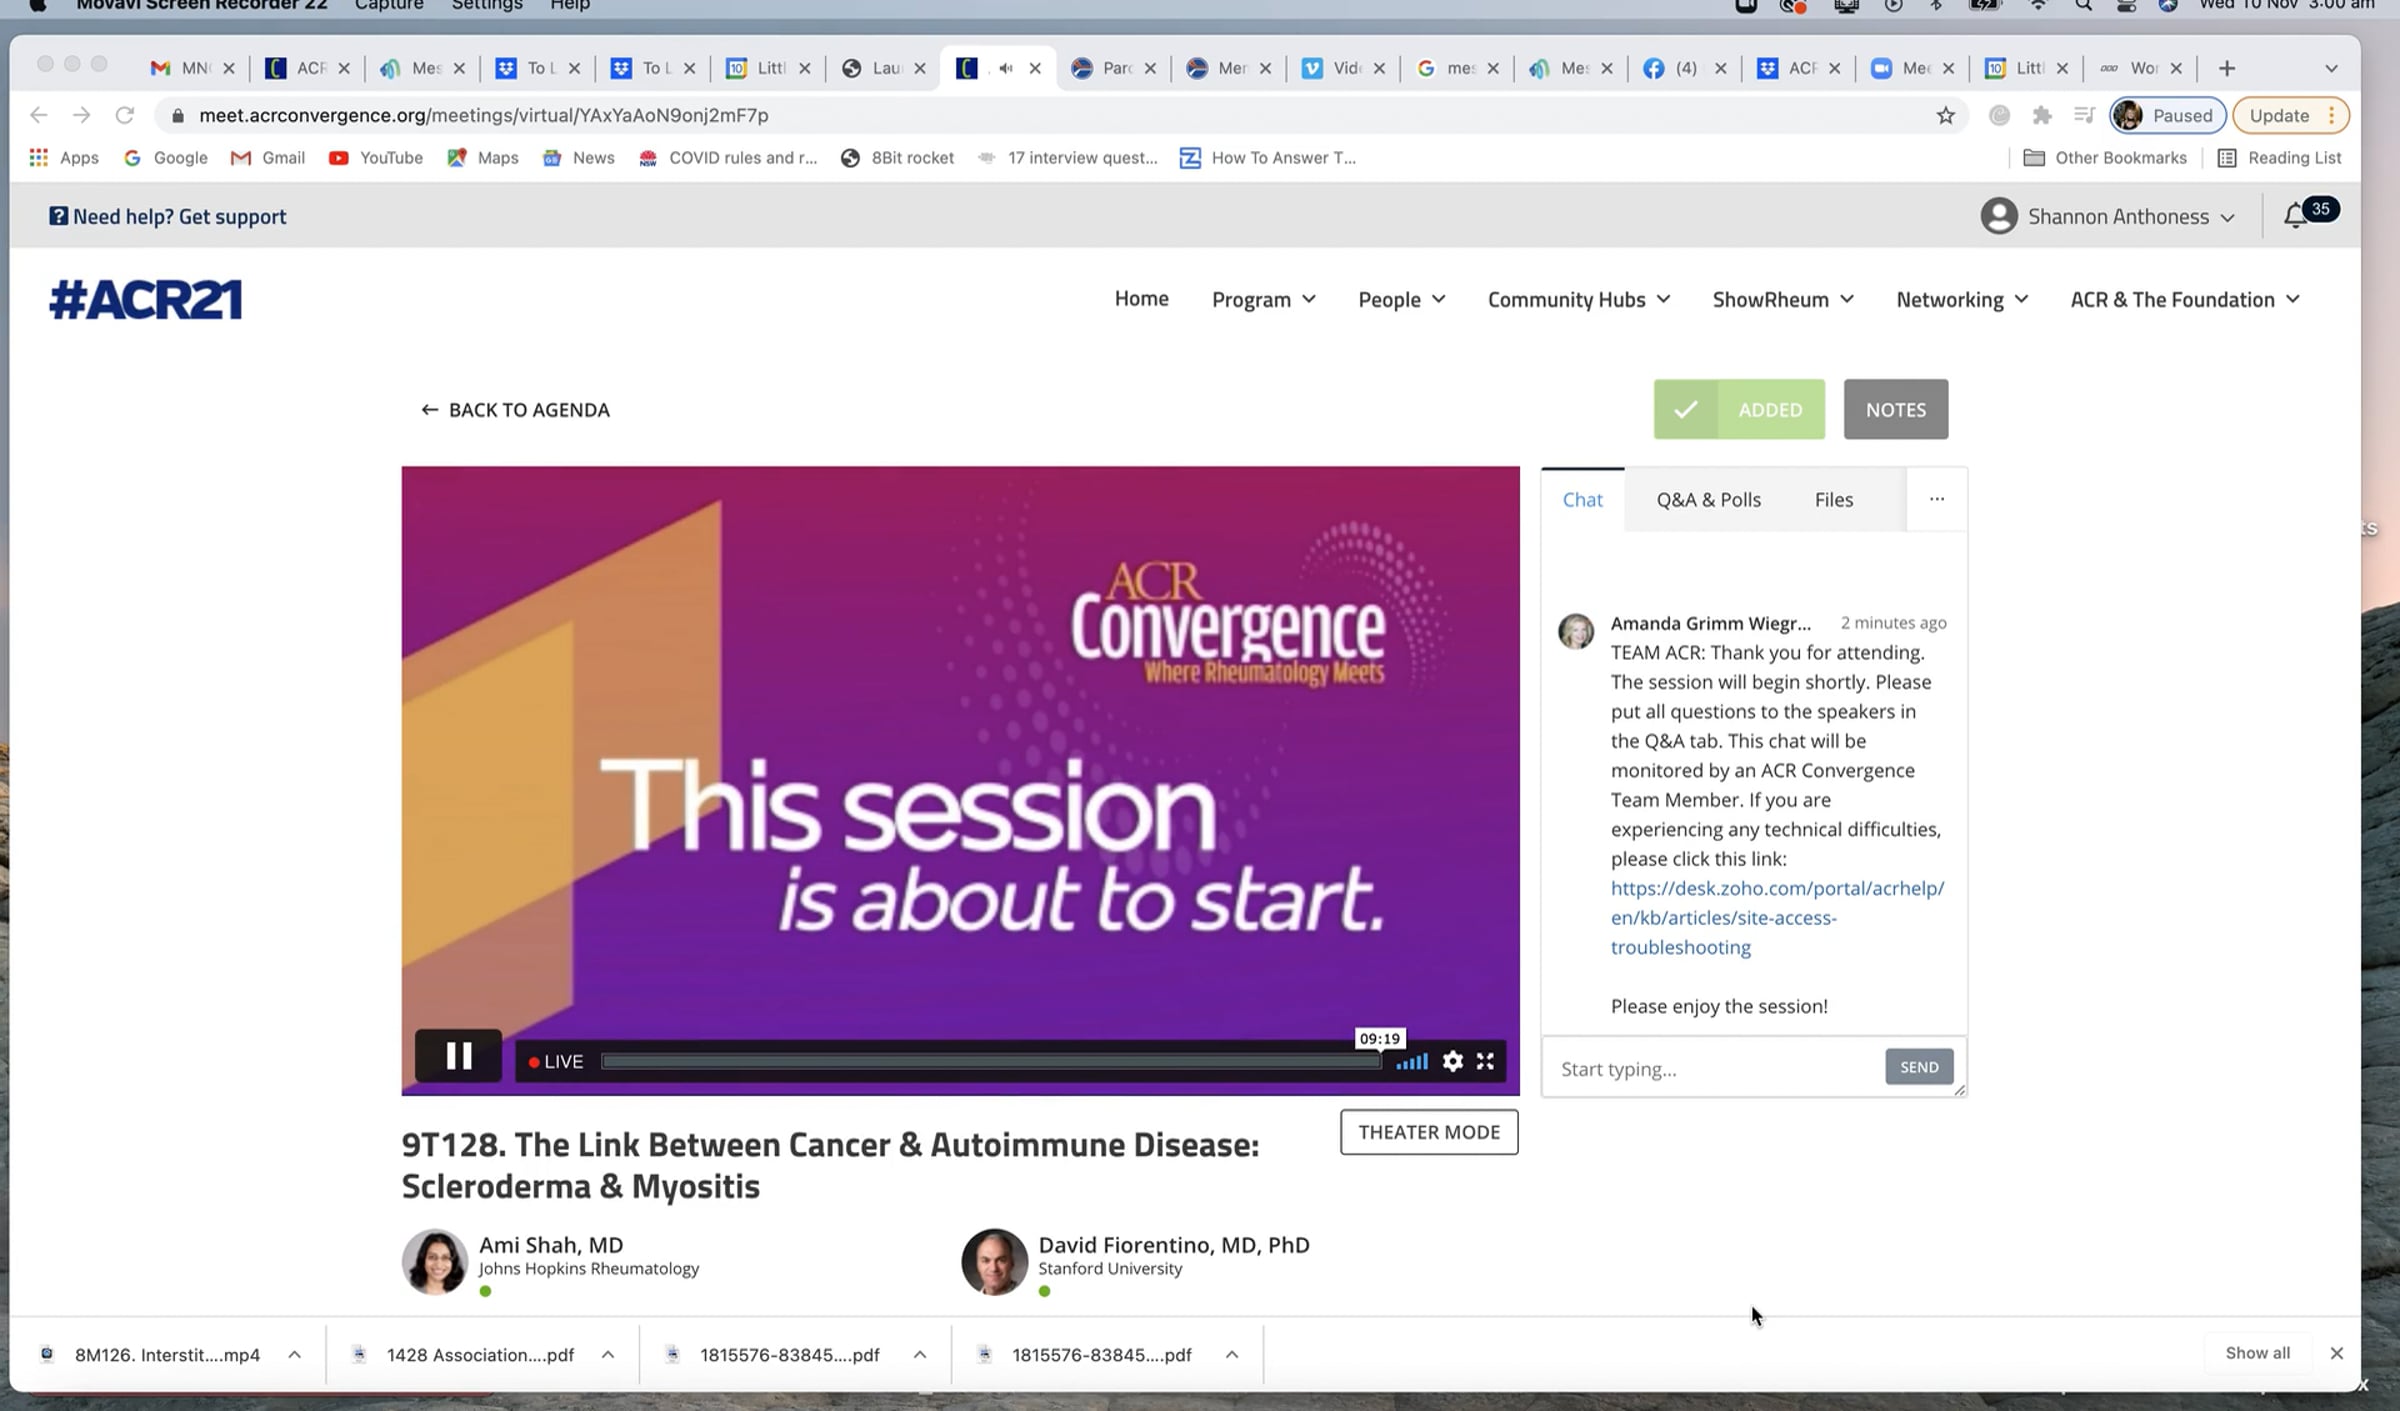Open the notifications bell icon
Image resolution: width=2400 pixels, height=1411 pixels.
[x=2295, y=216]
